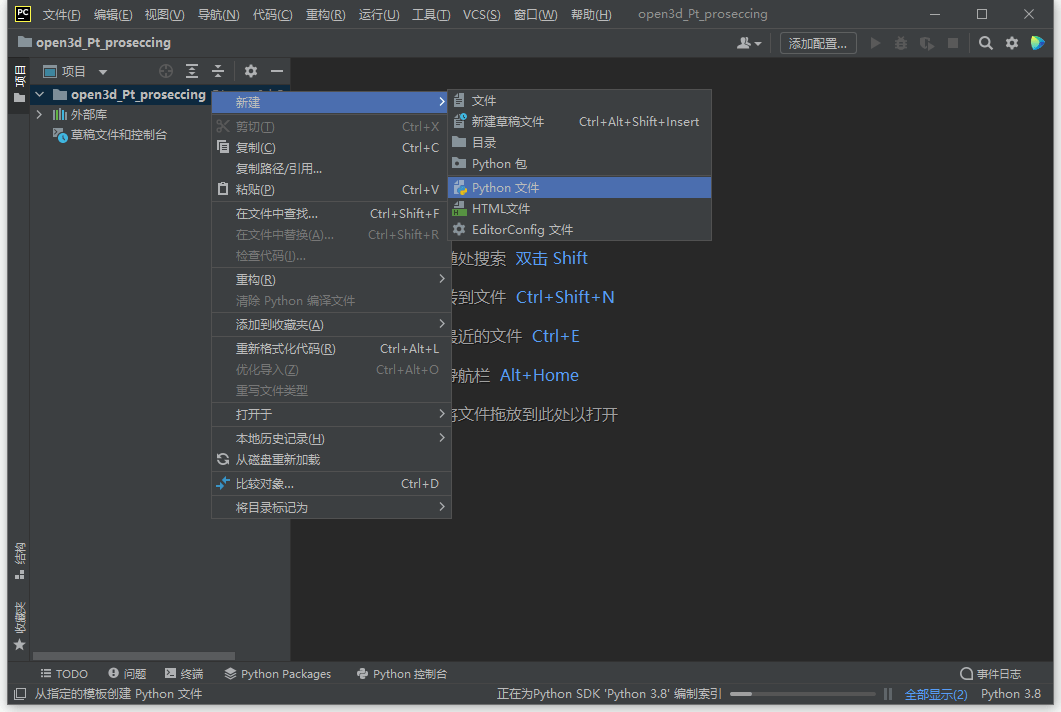Click the expand all icon in project panel
The width and height of the screenshot is (1061, 712).
[x=192, y=71]
